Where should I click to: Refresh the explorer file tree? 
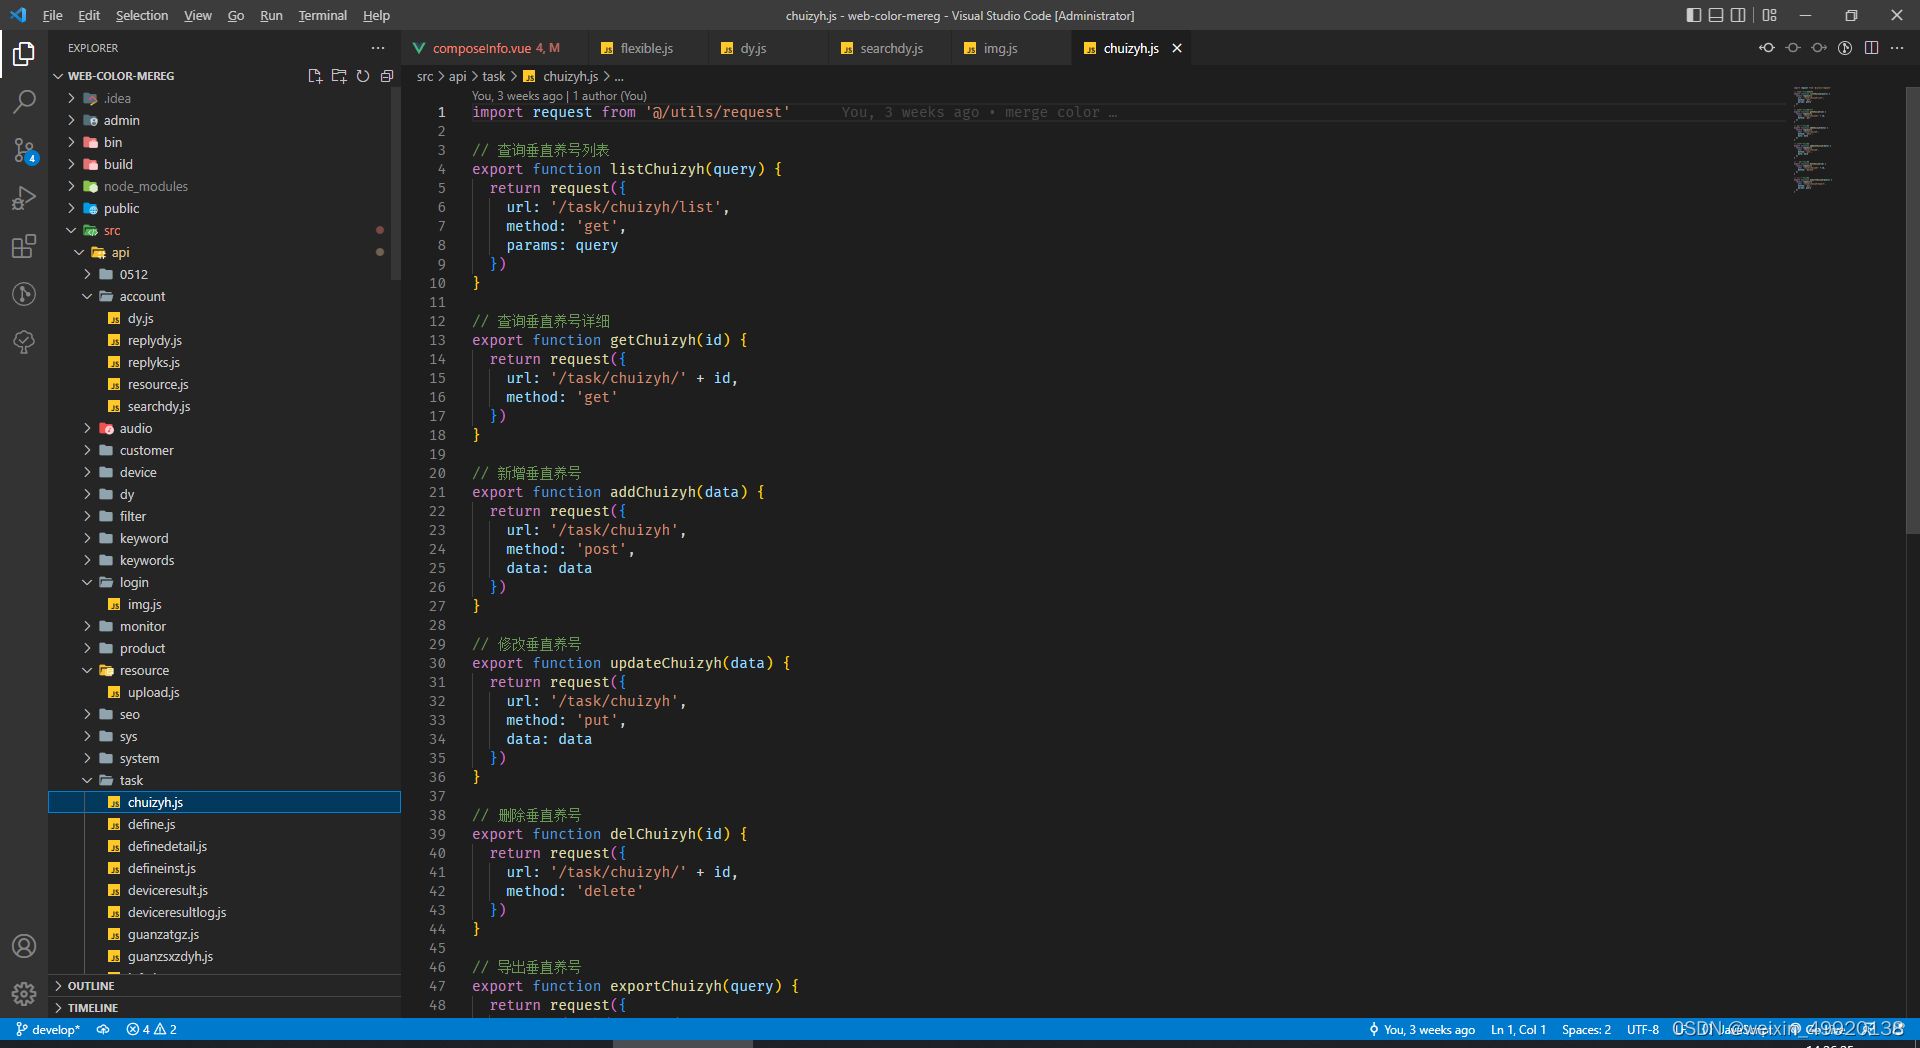point(363,76)
